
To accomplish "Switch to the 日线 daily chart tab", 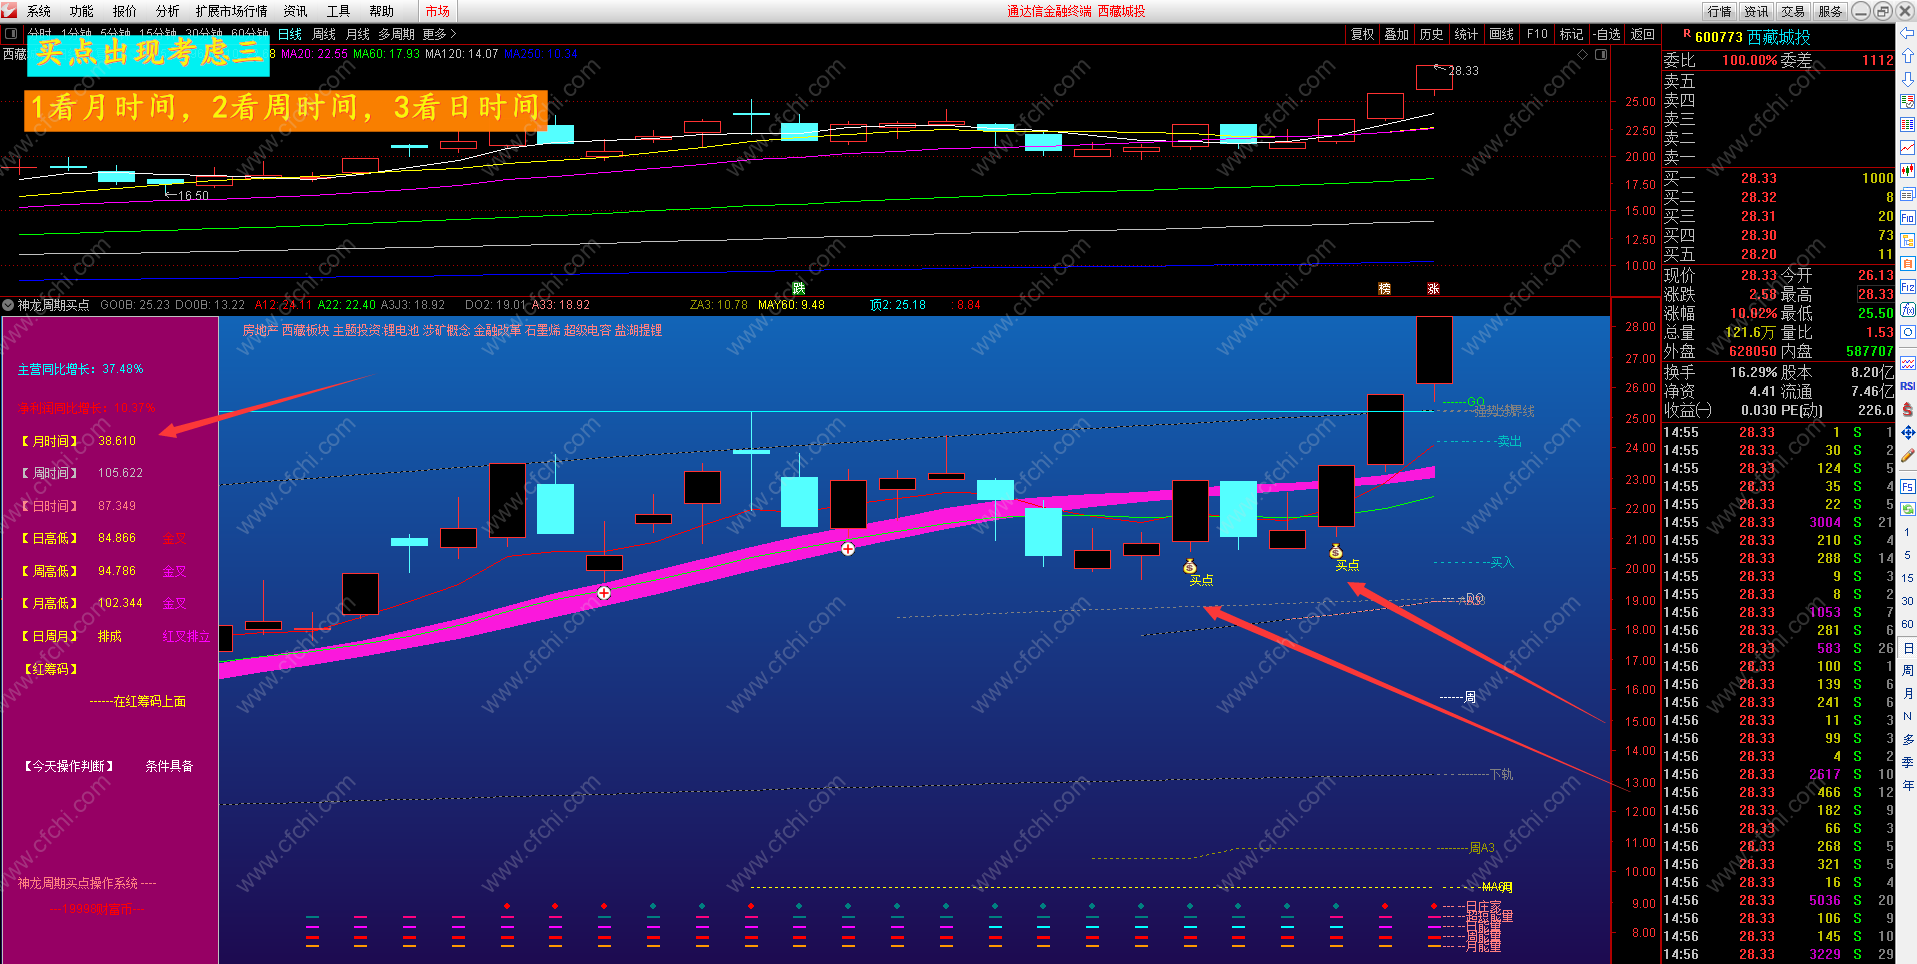I will [x=290, y=34].
